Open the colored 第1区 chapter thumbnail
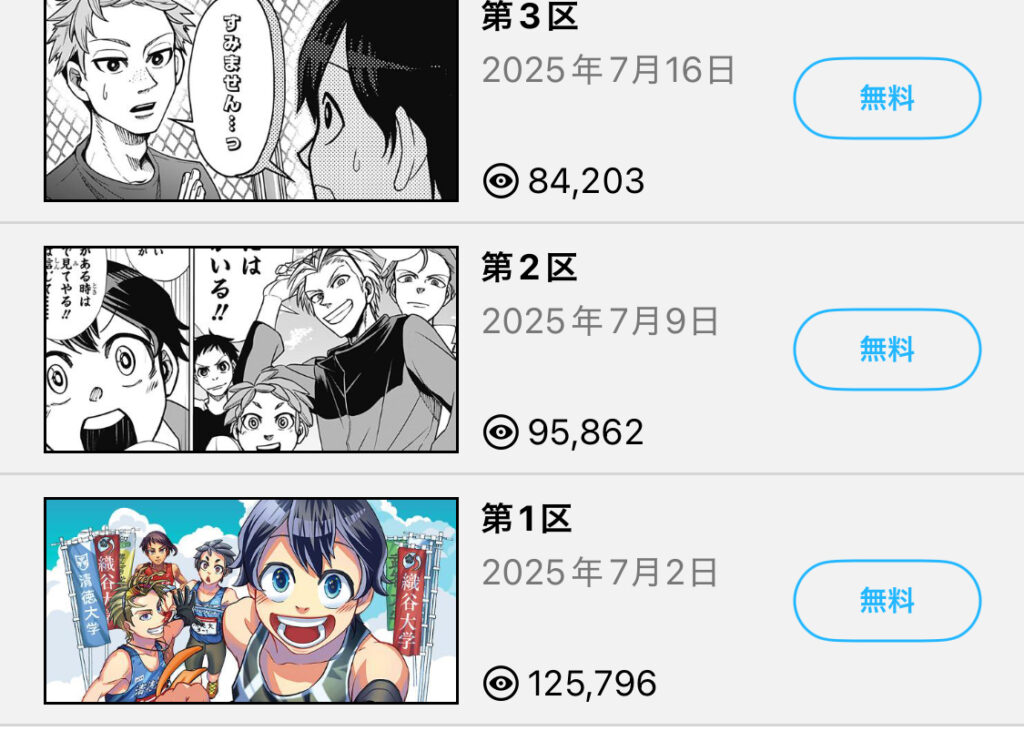 tap(251, 601)
